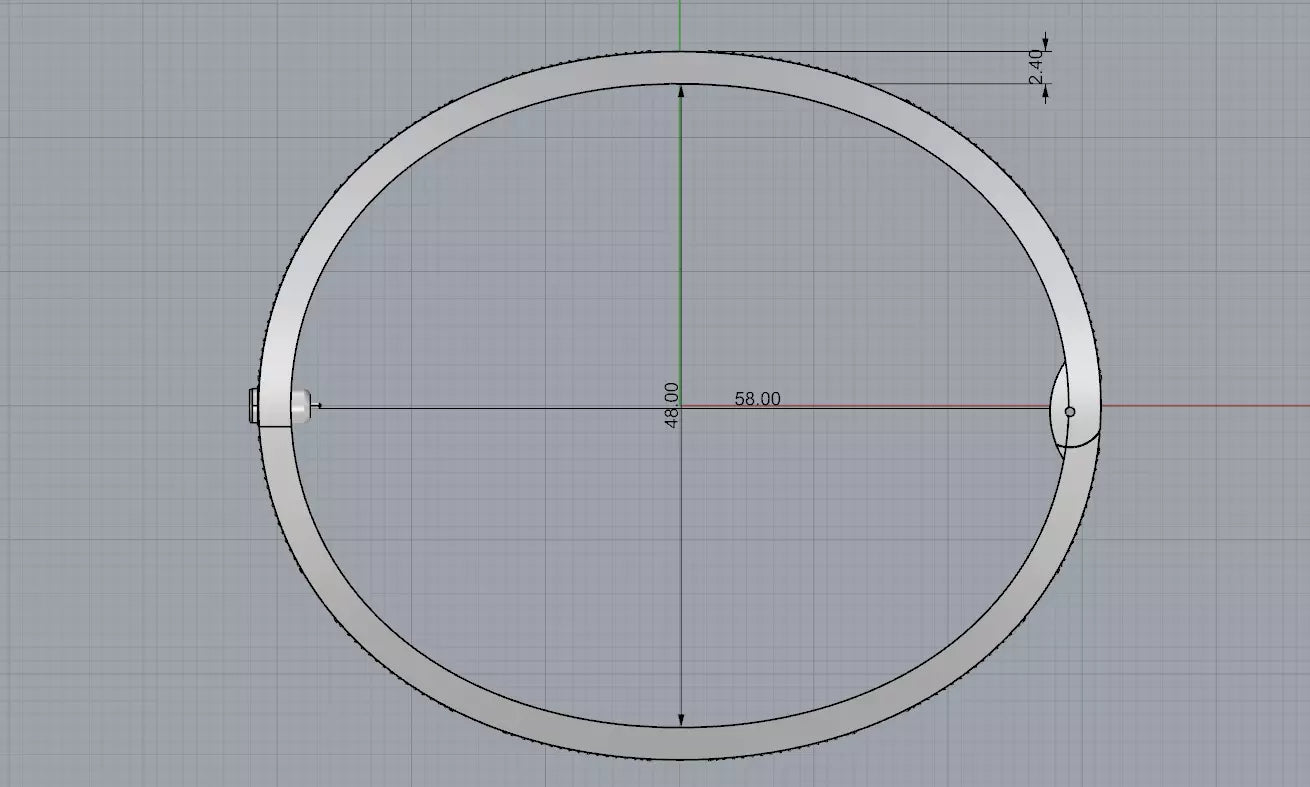1310x787 pixels.
Task: Click left arrowhead of 58.00 dimension
Action: (320, 406)
